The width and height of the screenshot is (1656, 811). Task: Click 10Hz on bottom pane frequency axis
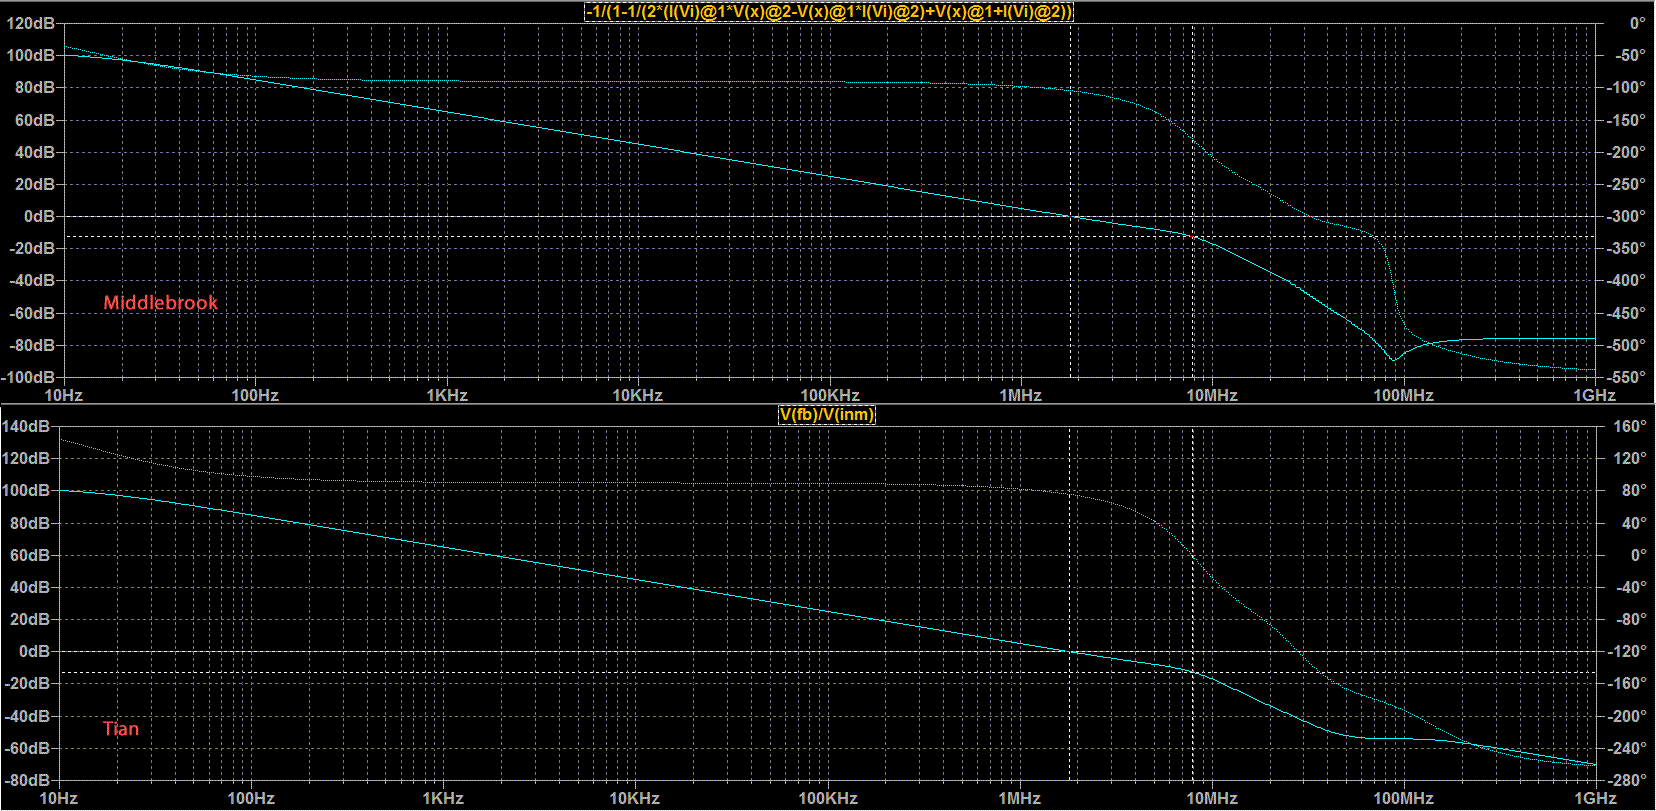click(x=59, y=798)
